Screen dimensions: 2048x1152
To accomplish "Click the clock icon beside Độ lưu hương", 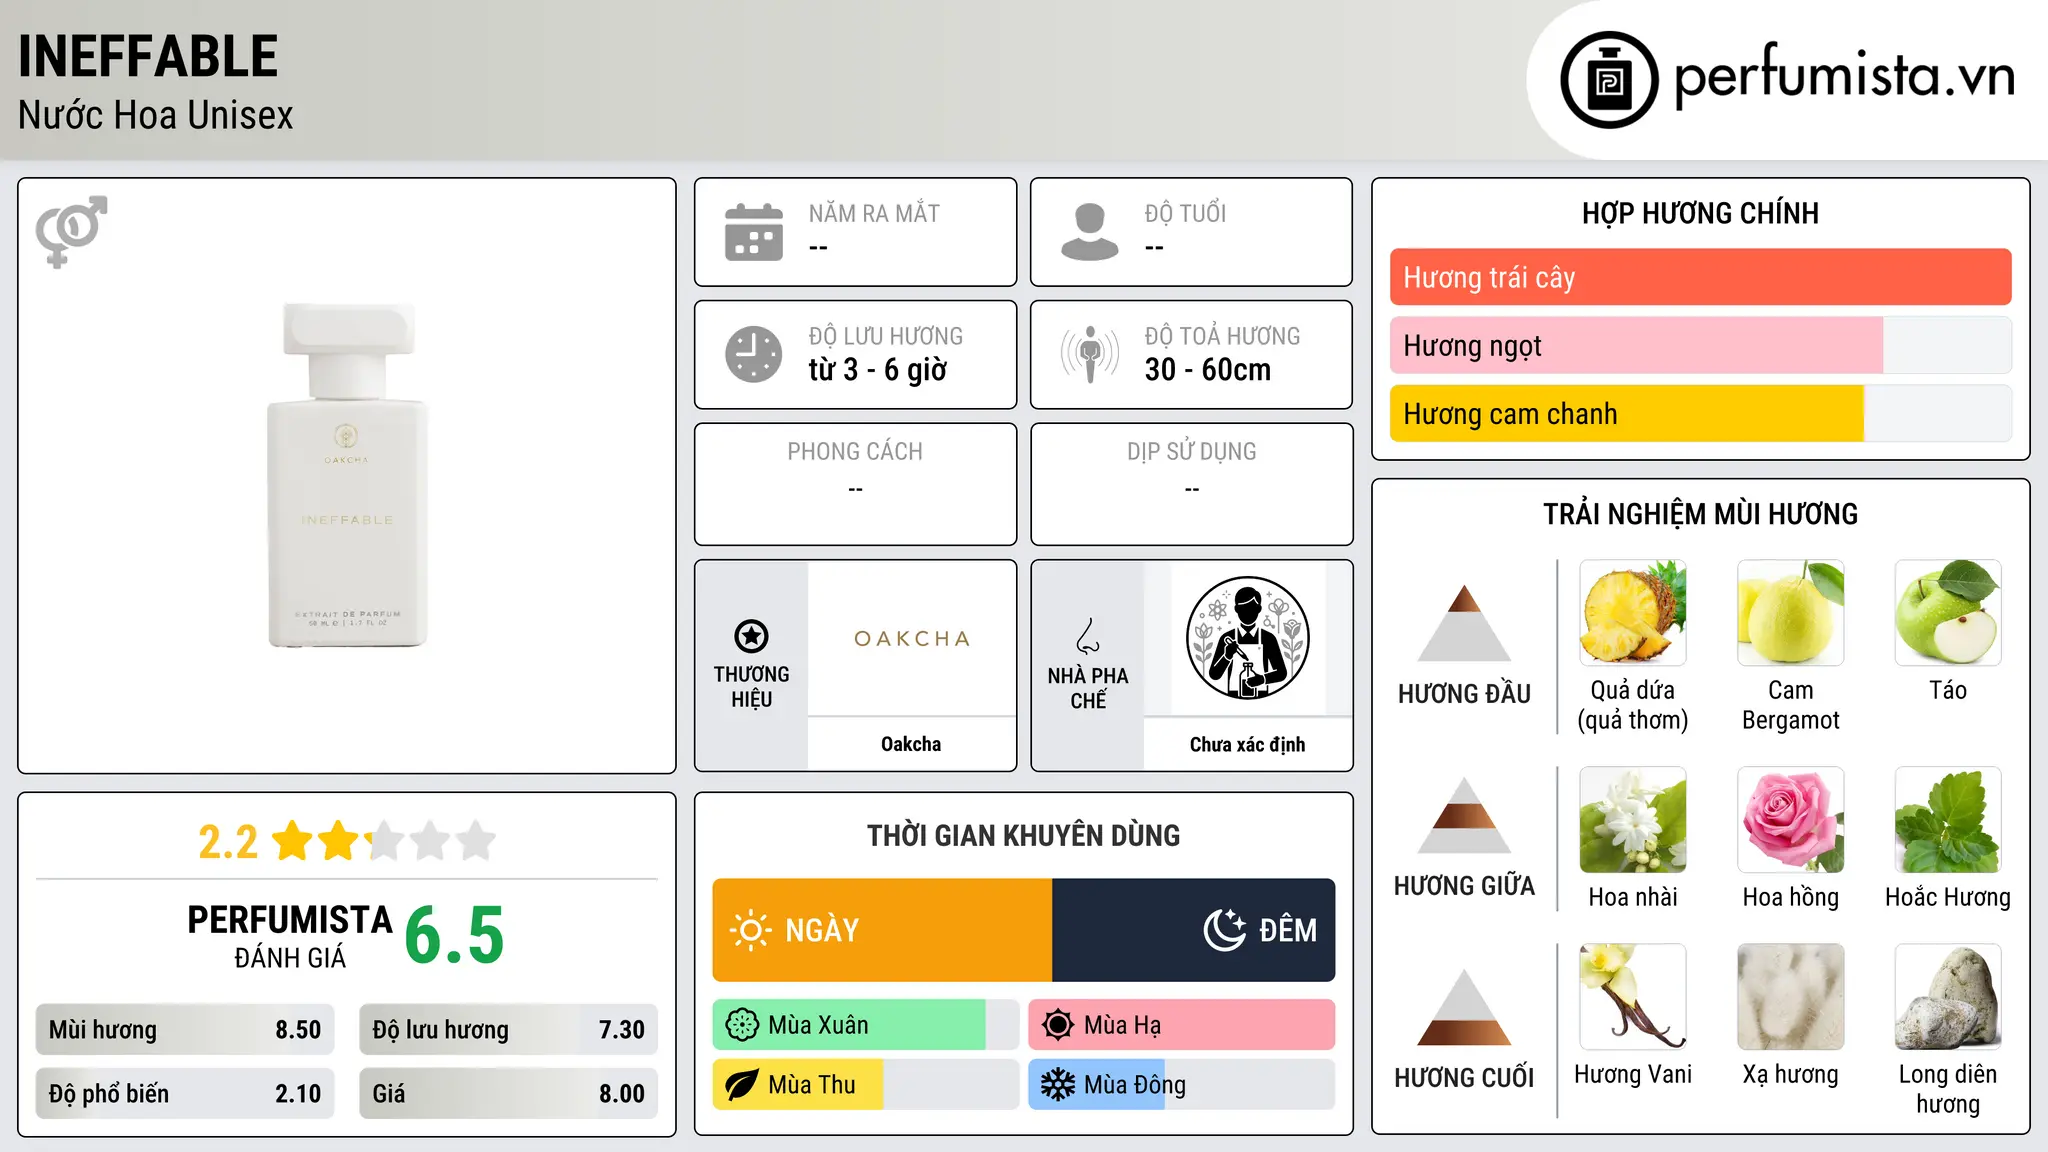I will tap(754, 354).
